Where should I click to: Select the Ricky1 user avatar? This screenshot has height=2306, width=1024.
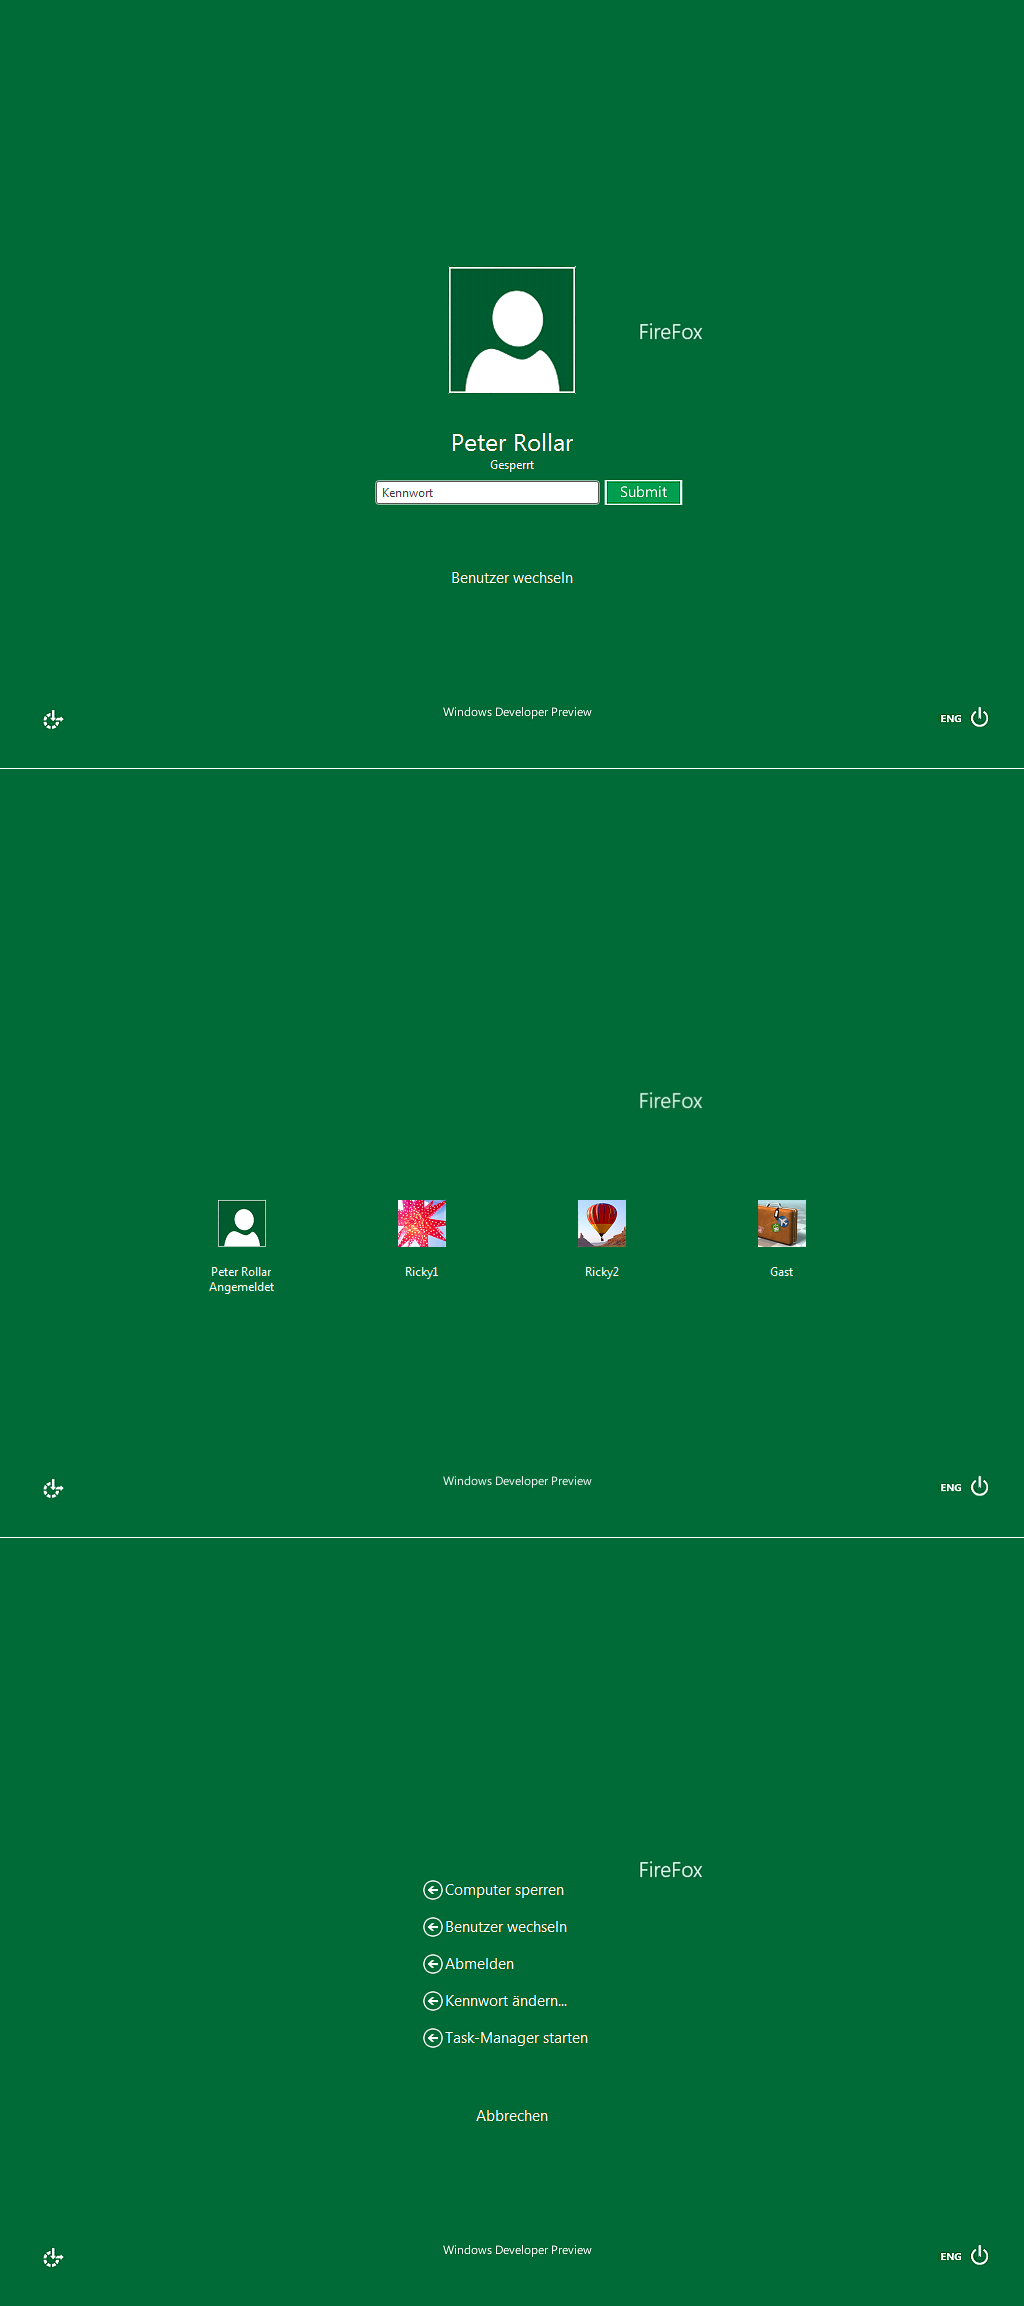point(422,1223)
